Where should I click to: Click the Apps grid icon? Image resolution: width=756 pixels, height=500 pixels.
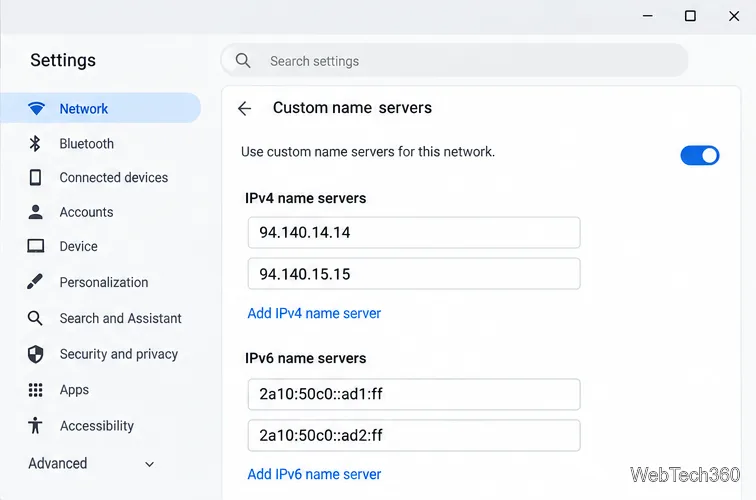(x=35, y=390)
